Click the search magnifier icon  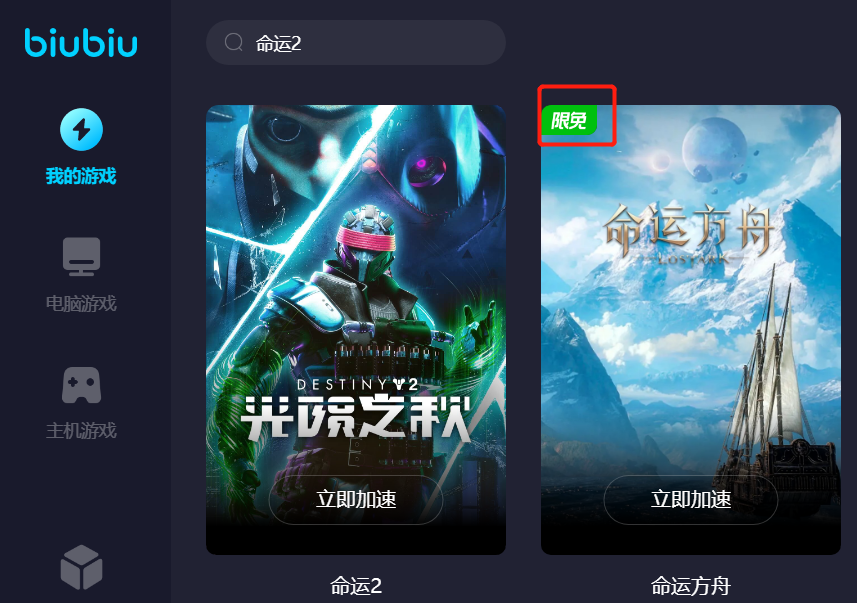click(x=234, y=42)
